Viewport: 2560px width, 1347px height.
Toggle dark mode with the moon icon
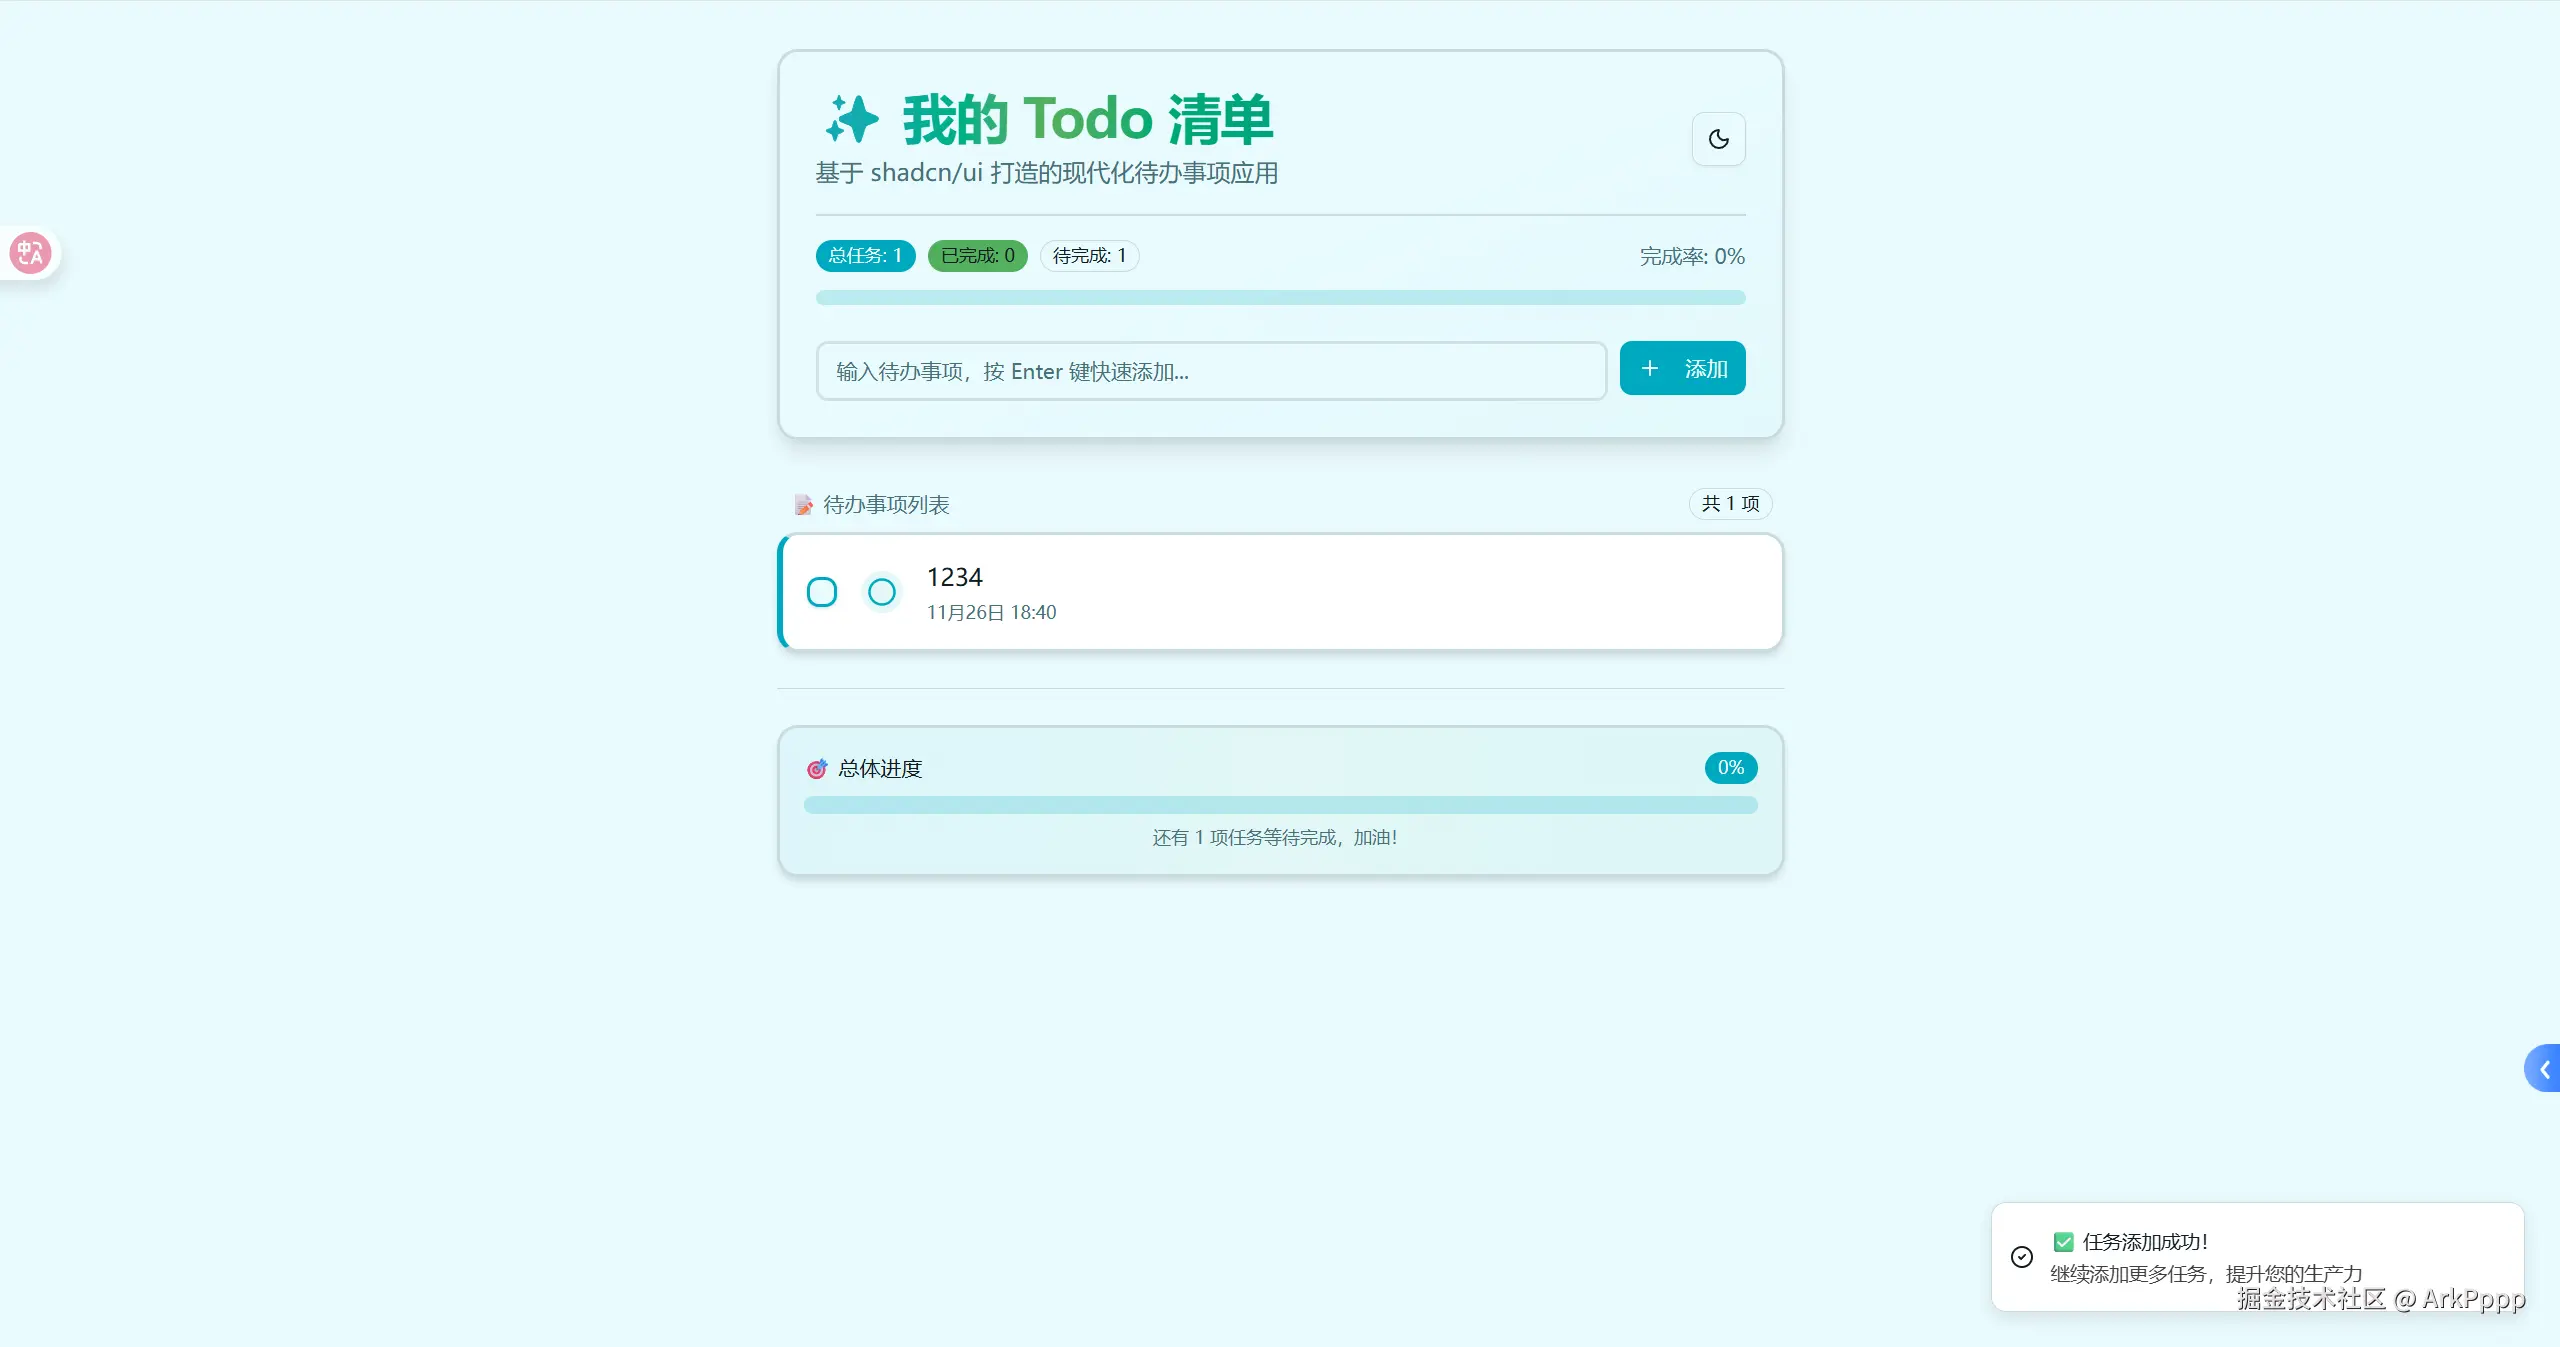[1718, 139]
